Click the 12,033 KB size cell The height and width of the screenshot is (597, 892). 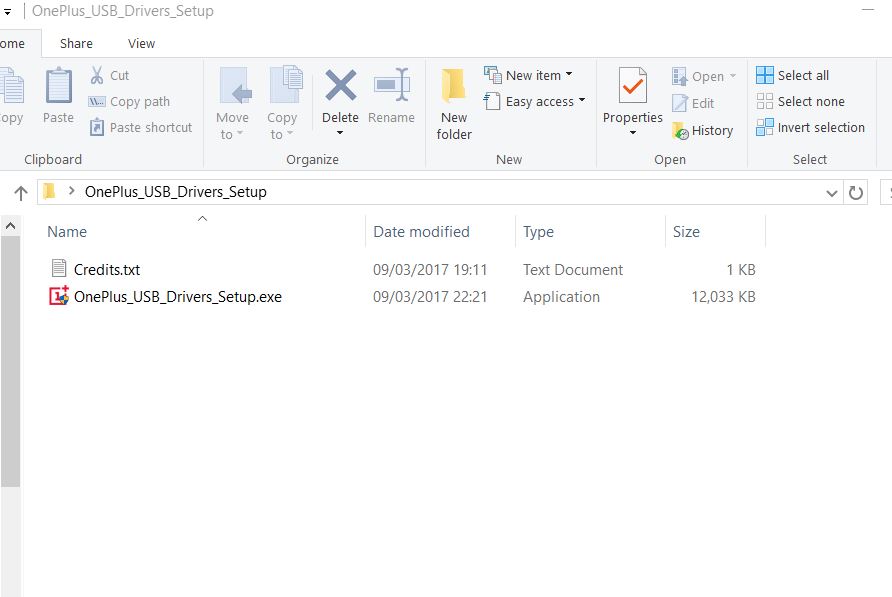724,297
